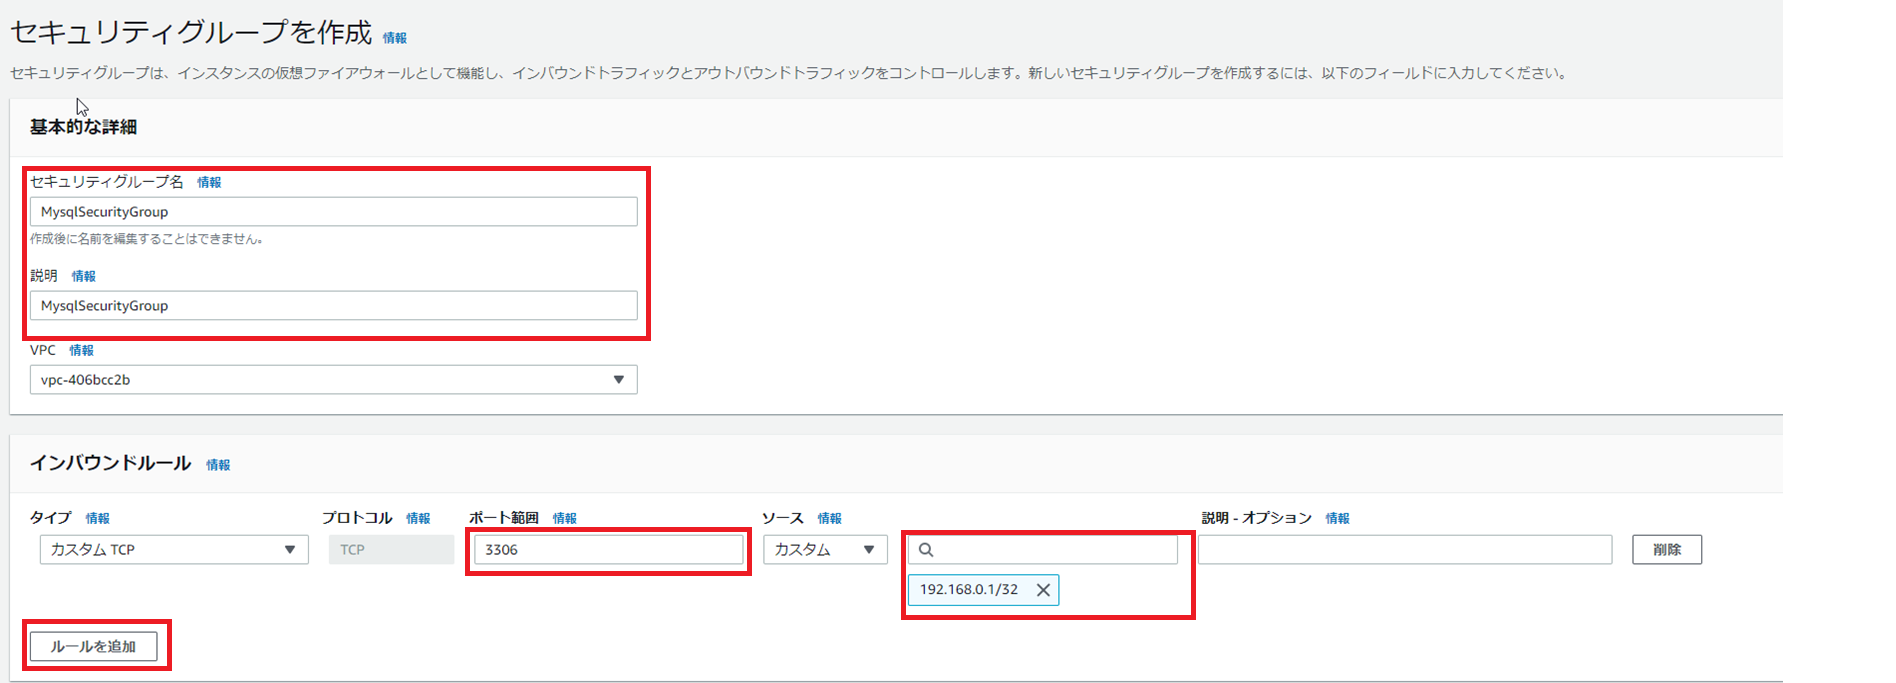Open 情報 link next to セキュリティグループ名
Screen dimensions: 1896x683
[x=209, y=182]
